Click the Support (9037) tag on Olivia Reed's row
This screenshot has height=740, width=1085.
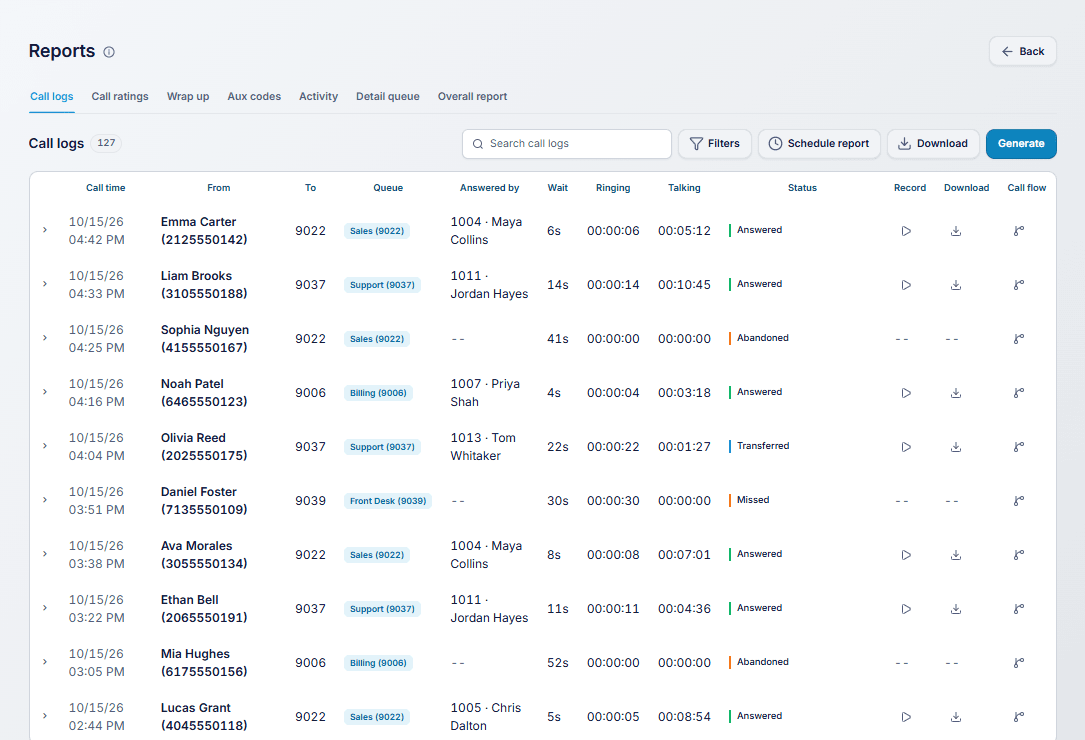pyautogui.click(x=382, y=447)
